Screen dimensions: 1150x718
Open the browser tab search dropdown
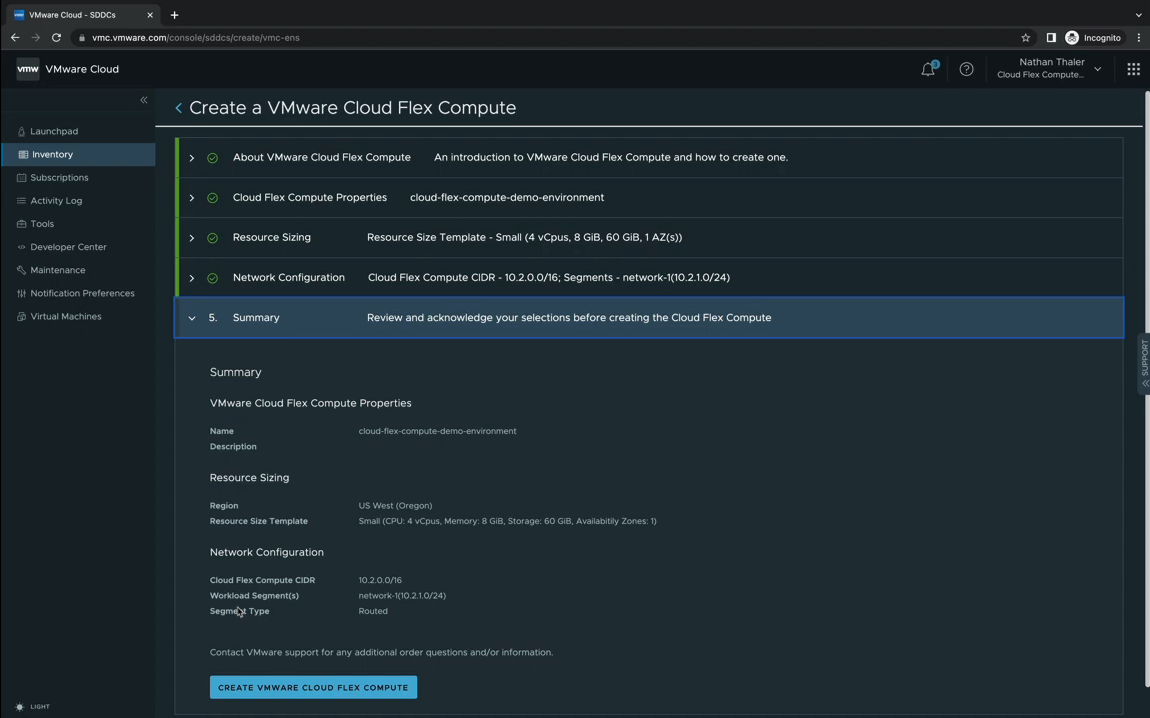point(1138,15)
